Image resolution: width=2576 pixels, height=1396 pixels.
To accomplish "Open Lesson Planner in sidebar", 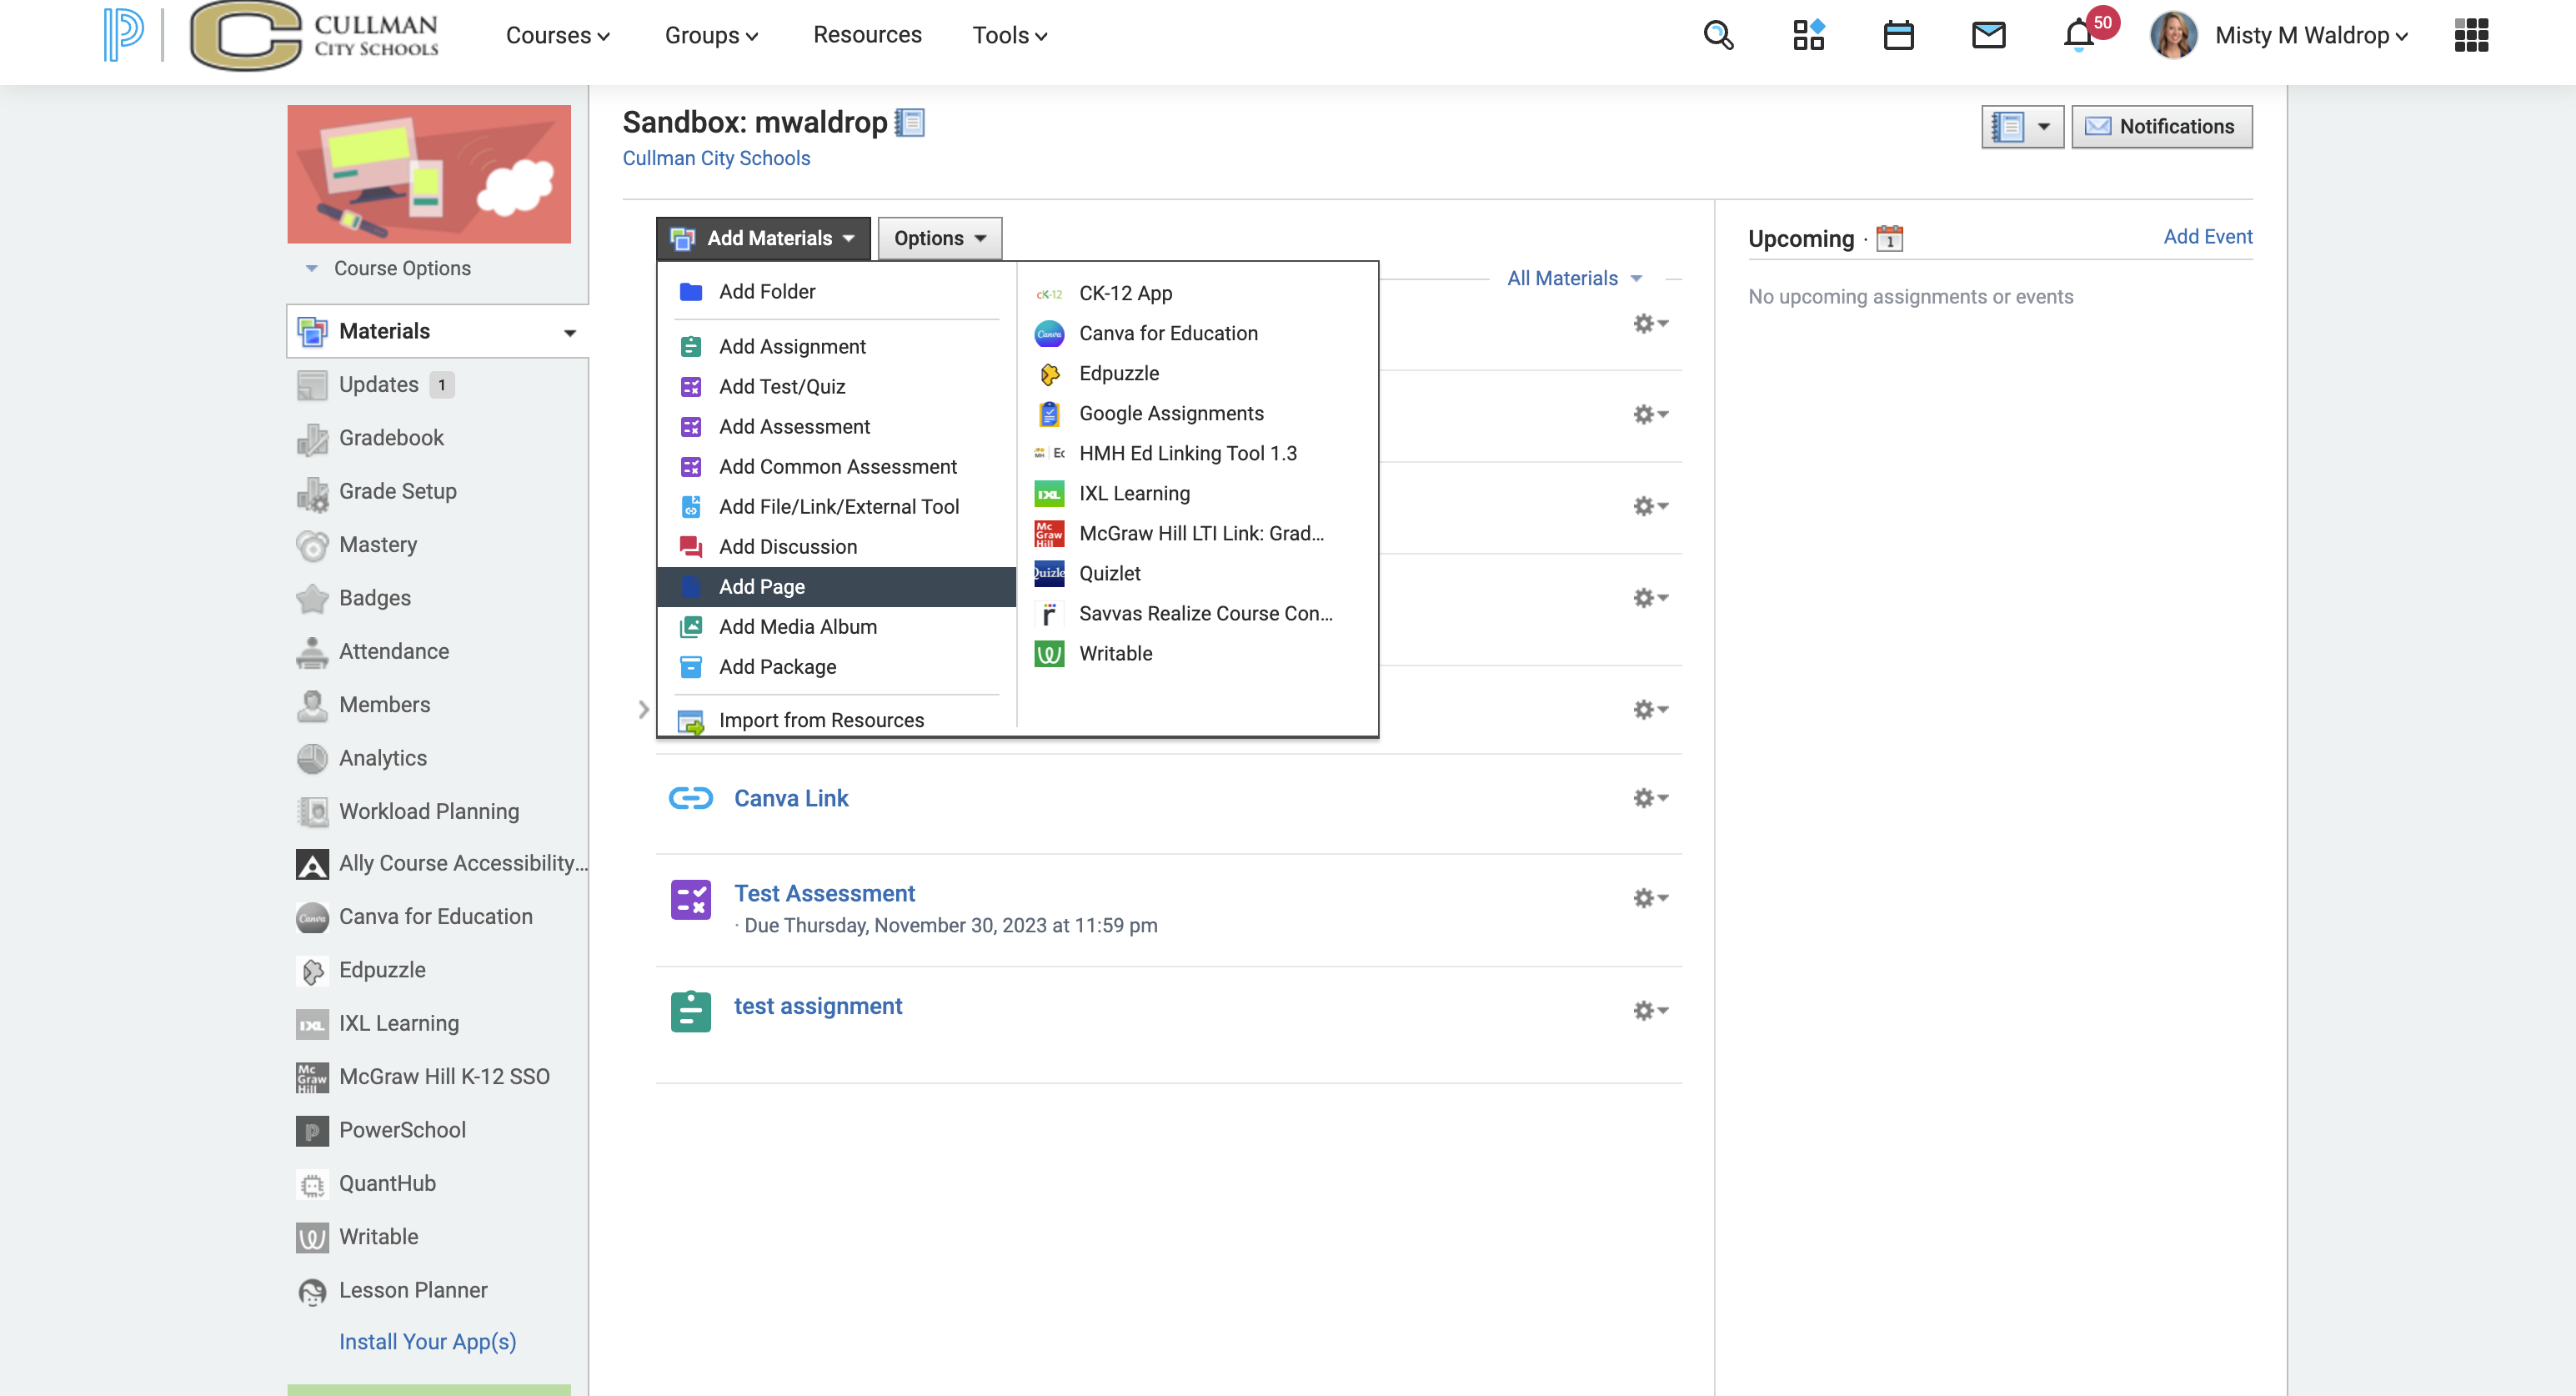I will 413,1290.
